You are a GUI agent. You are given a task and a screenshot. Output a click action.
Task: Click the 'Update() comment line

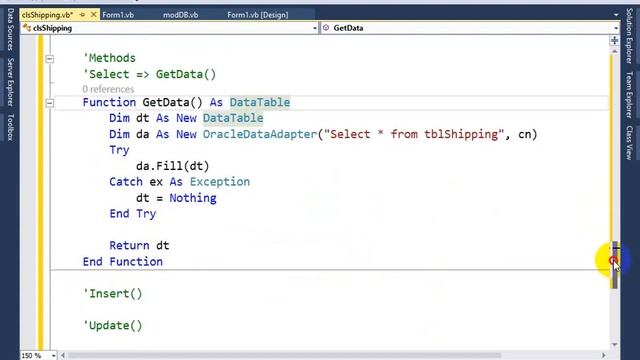pos(112,325)
